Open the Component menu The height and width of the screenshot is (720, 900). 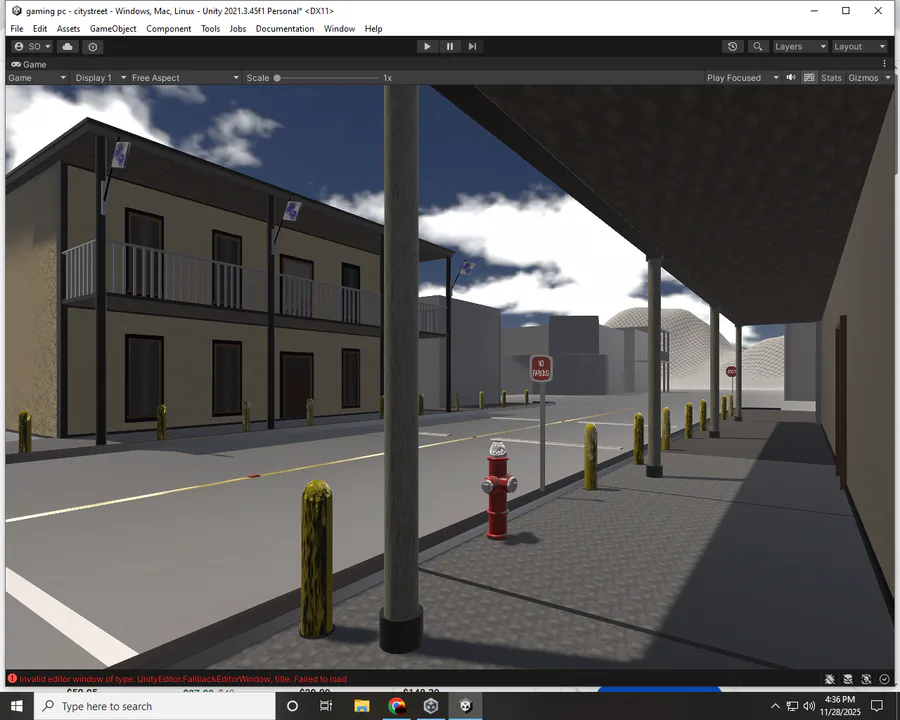(x=169, y=29)
